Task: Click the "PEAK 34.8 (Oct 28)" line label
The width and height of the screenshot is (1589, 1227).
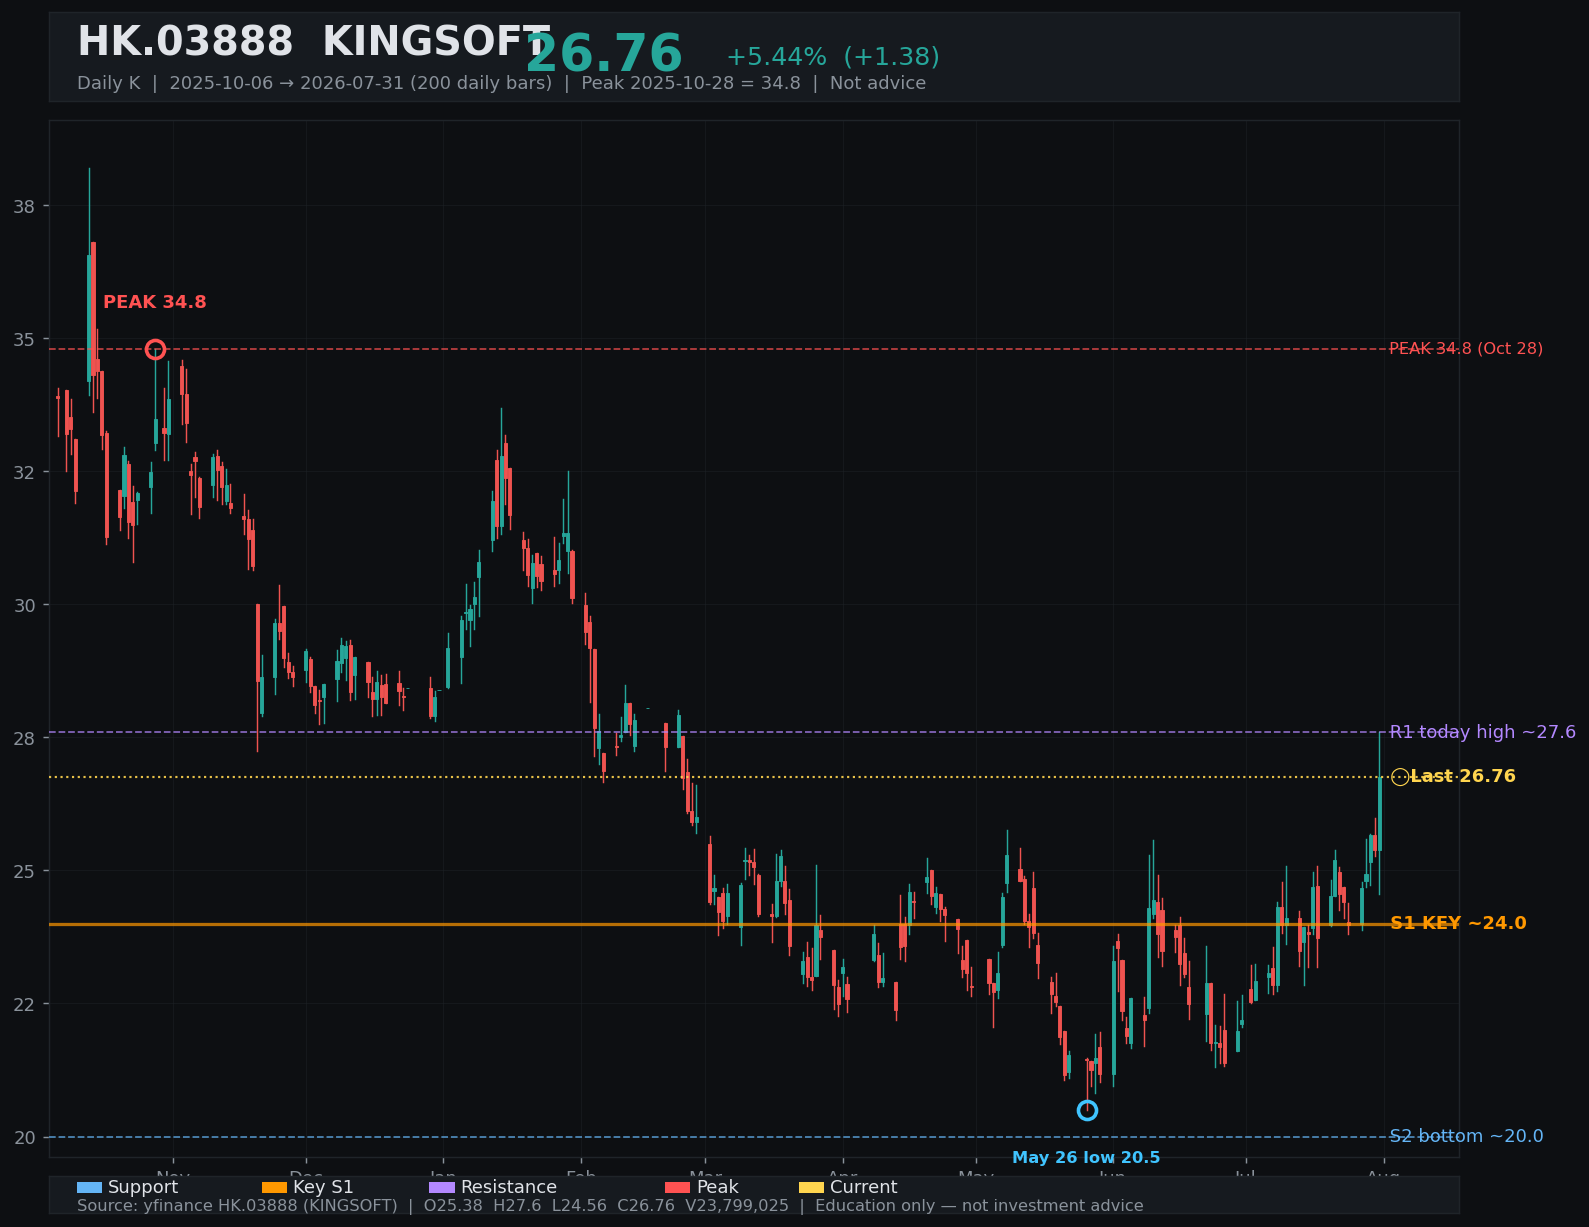Action: 1466,349
